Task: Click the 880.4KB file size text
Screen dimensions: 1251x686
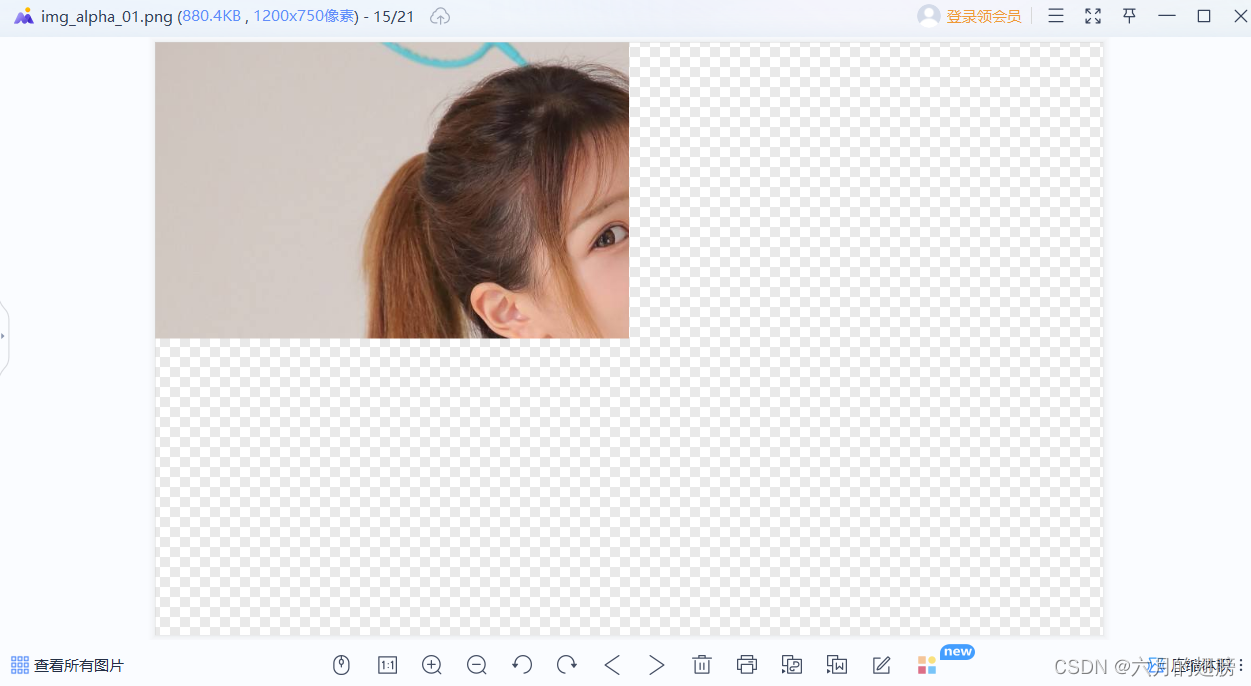Action: pos(212,16)
